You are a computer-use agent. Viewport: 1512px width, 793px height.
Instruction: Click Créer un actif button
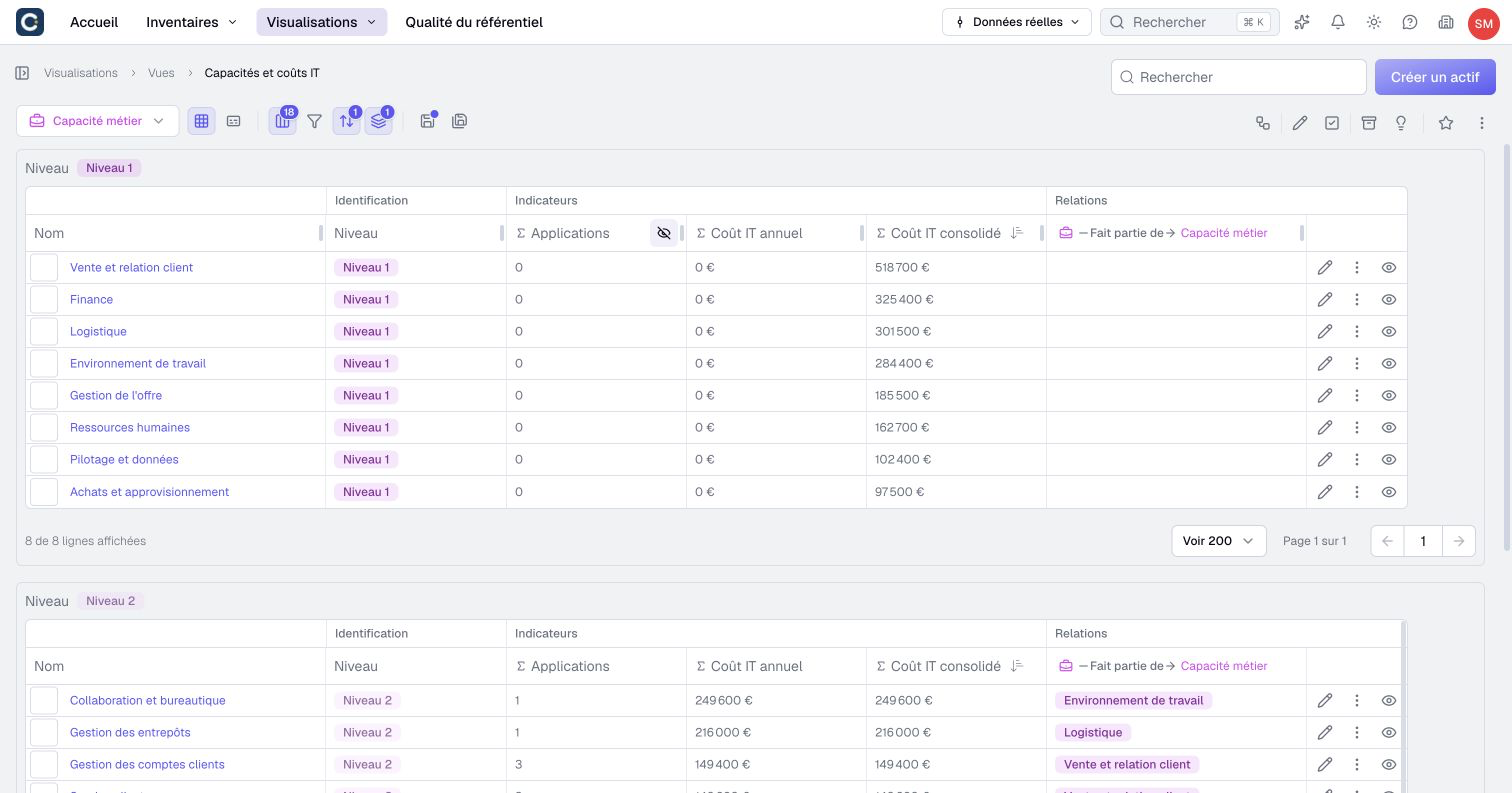coord(1435,77)
